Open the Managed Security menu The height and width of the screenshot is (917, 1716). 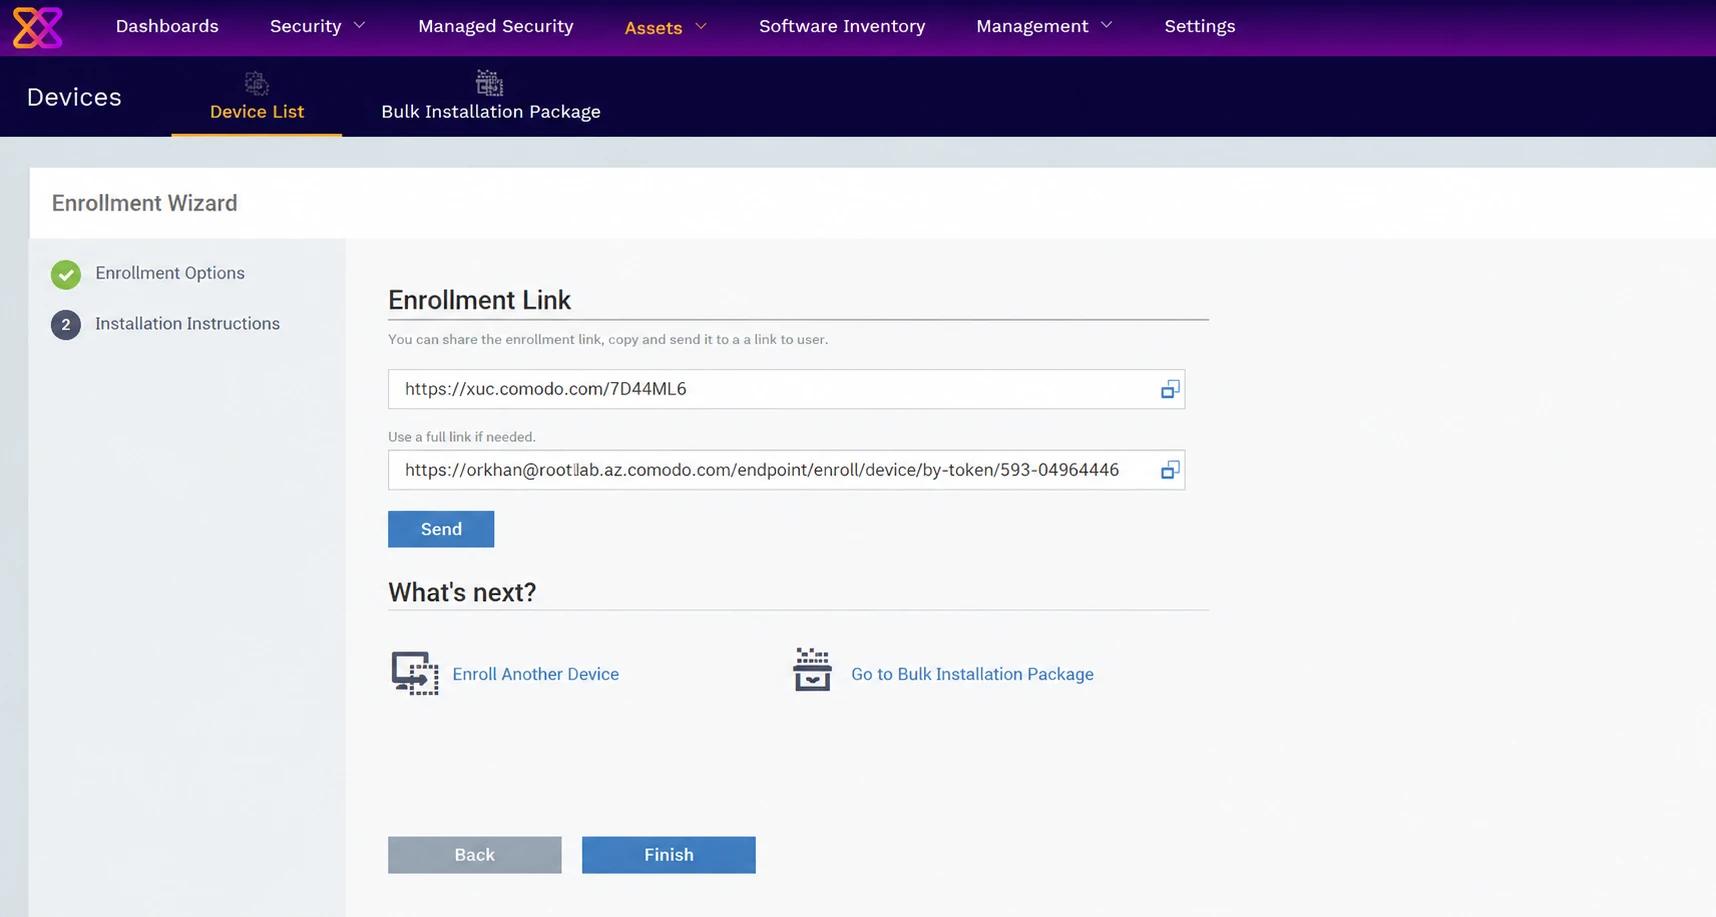tap(496, 26)
